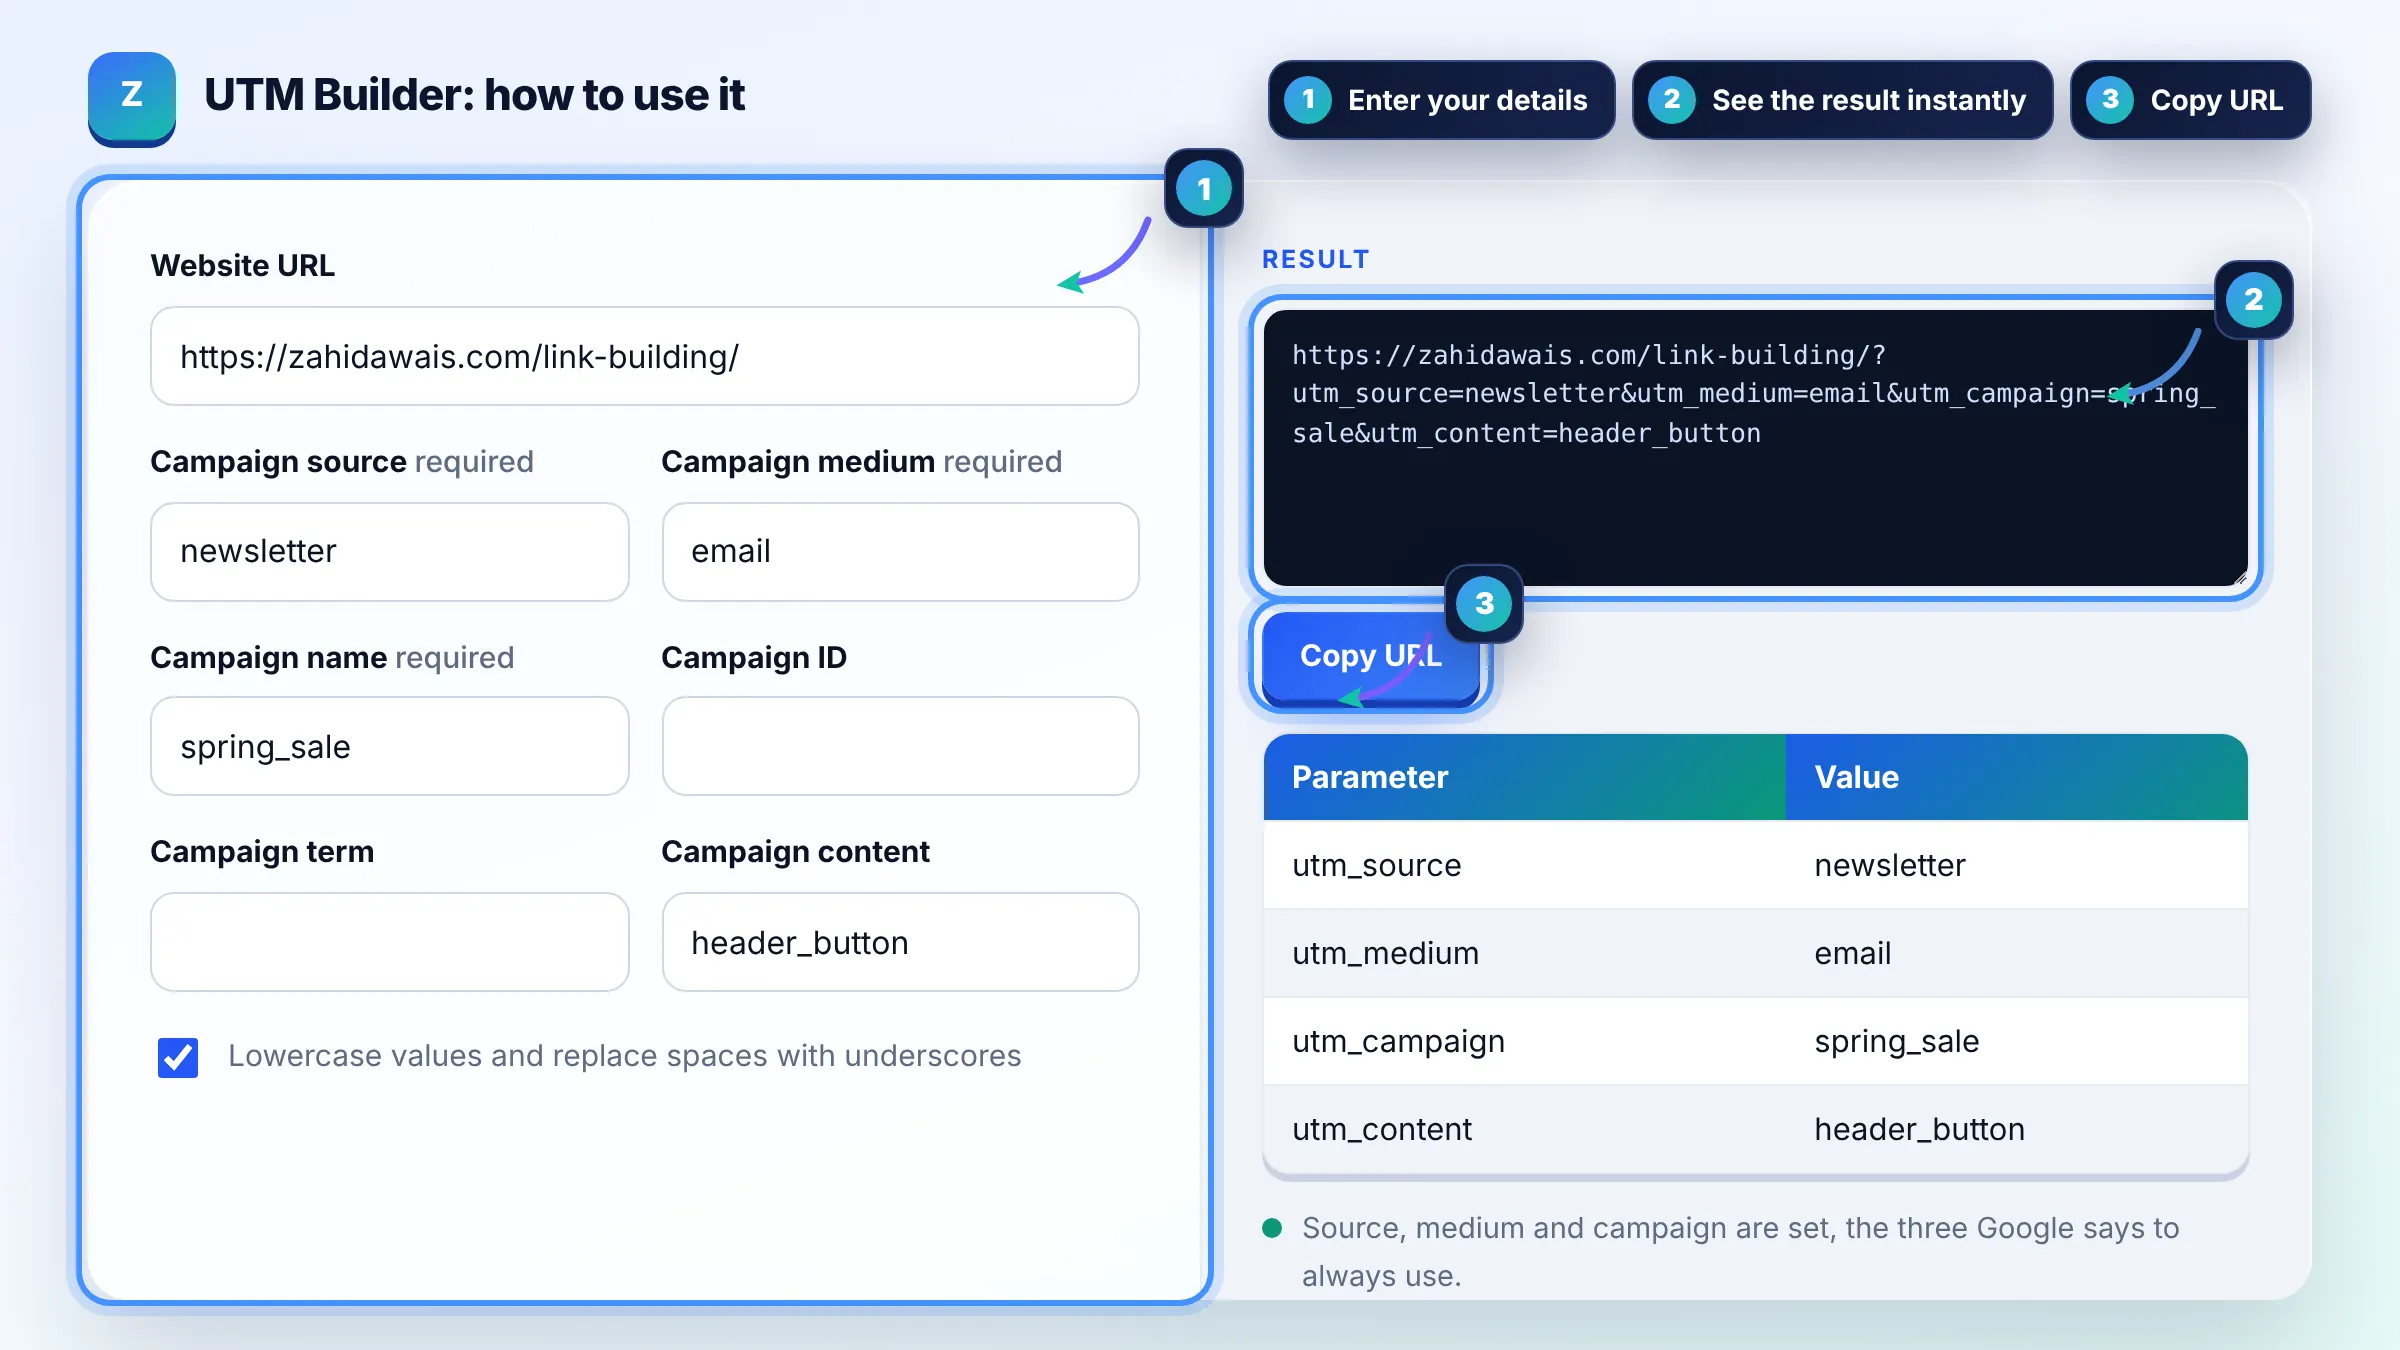
Task: Click the 'header_button' value in the table
Action: click(x=1920, y=1129)
